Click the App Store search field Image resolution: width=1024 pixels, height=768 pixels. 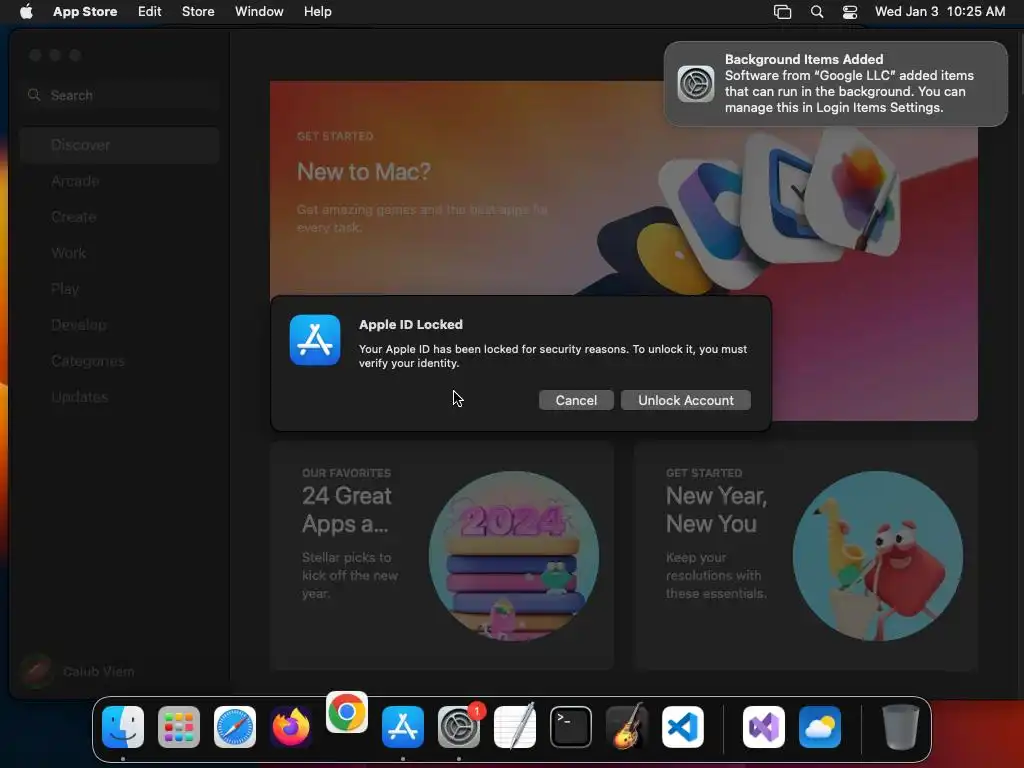pyautogui.click(x=120, y=95)
